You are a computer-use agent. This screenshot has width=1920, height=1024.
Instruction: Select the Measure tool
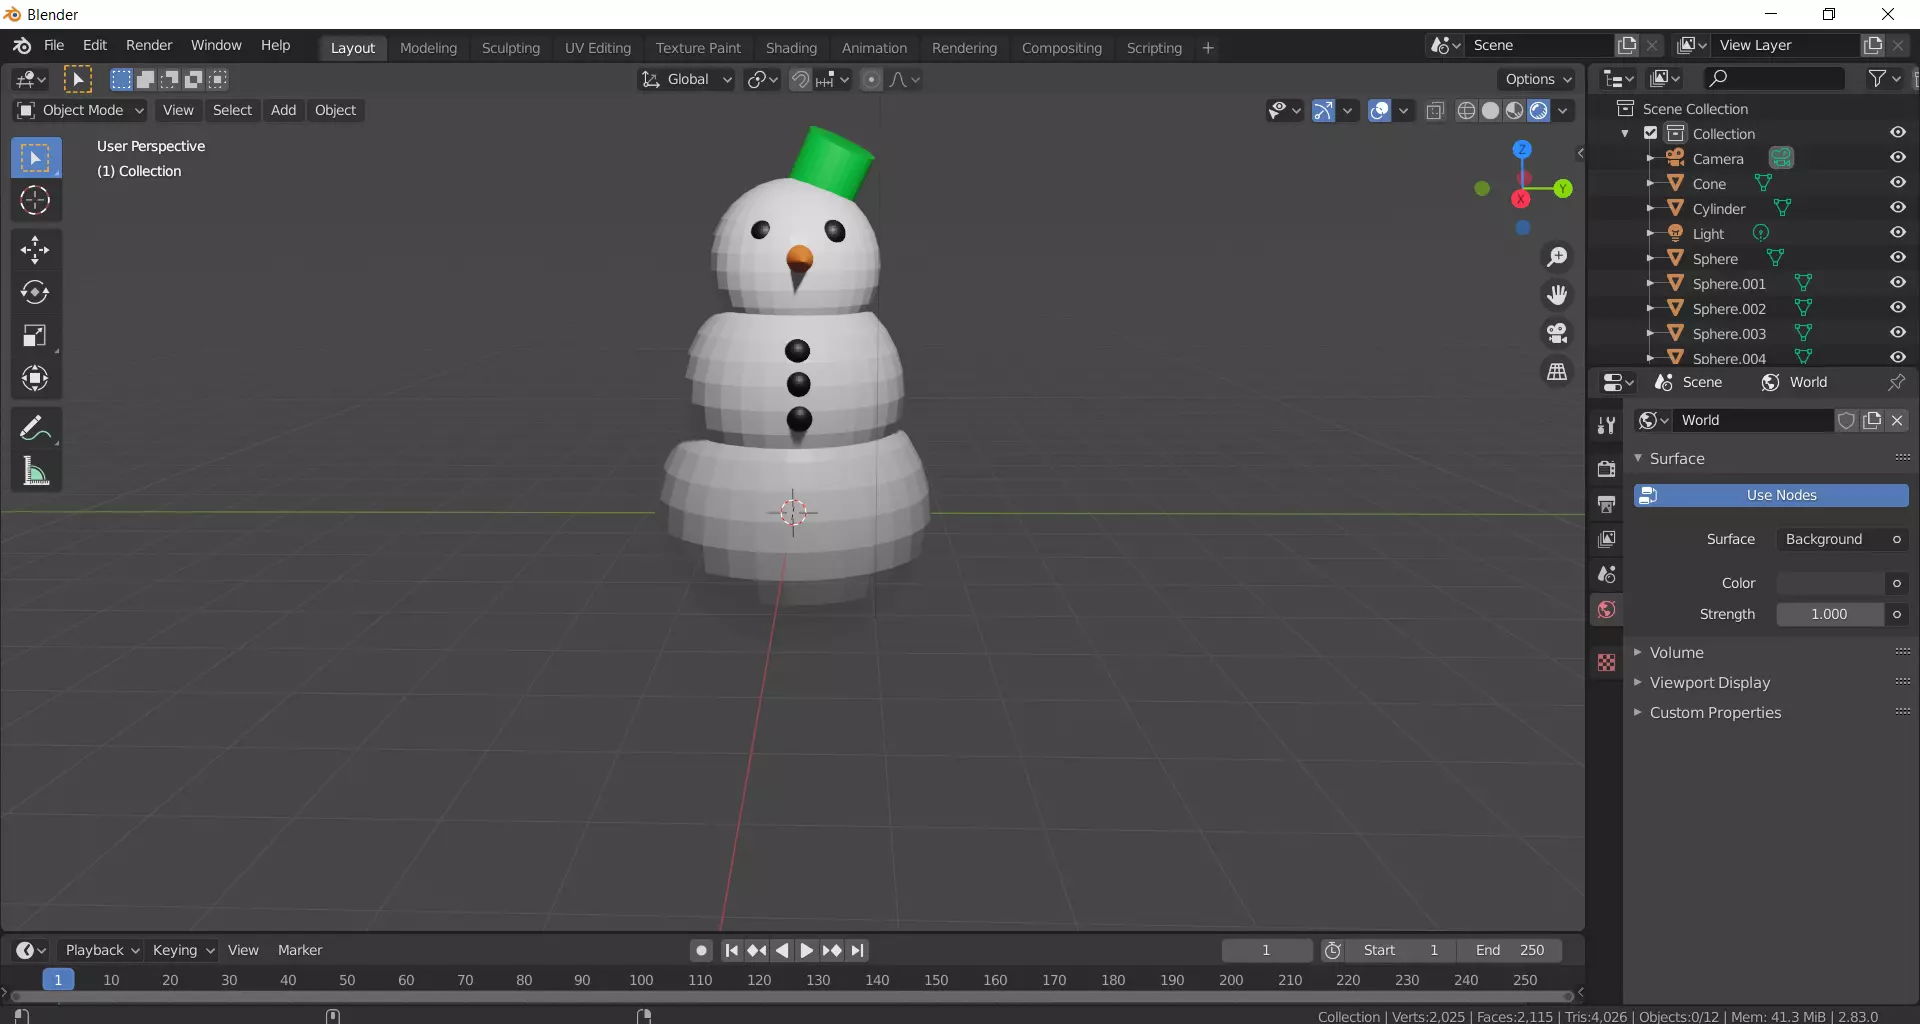[x=35, y=471]
